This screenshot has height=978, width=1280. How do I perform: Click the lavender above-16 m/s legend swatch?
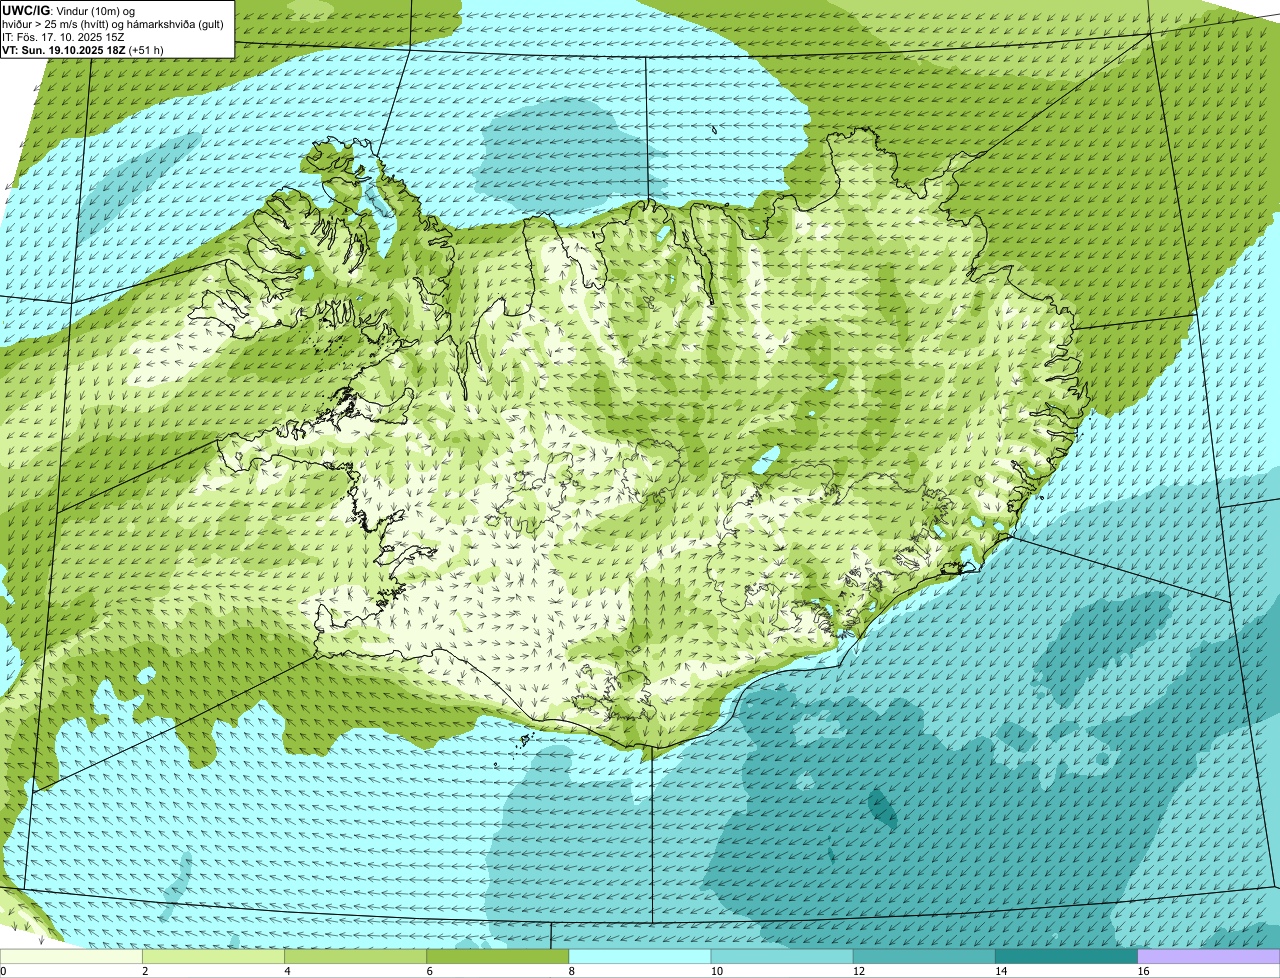point(1209,957)
